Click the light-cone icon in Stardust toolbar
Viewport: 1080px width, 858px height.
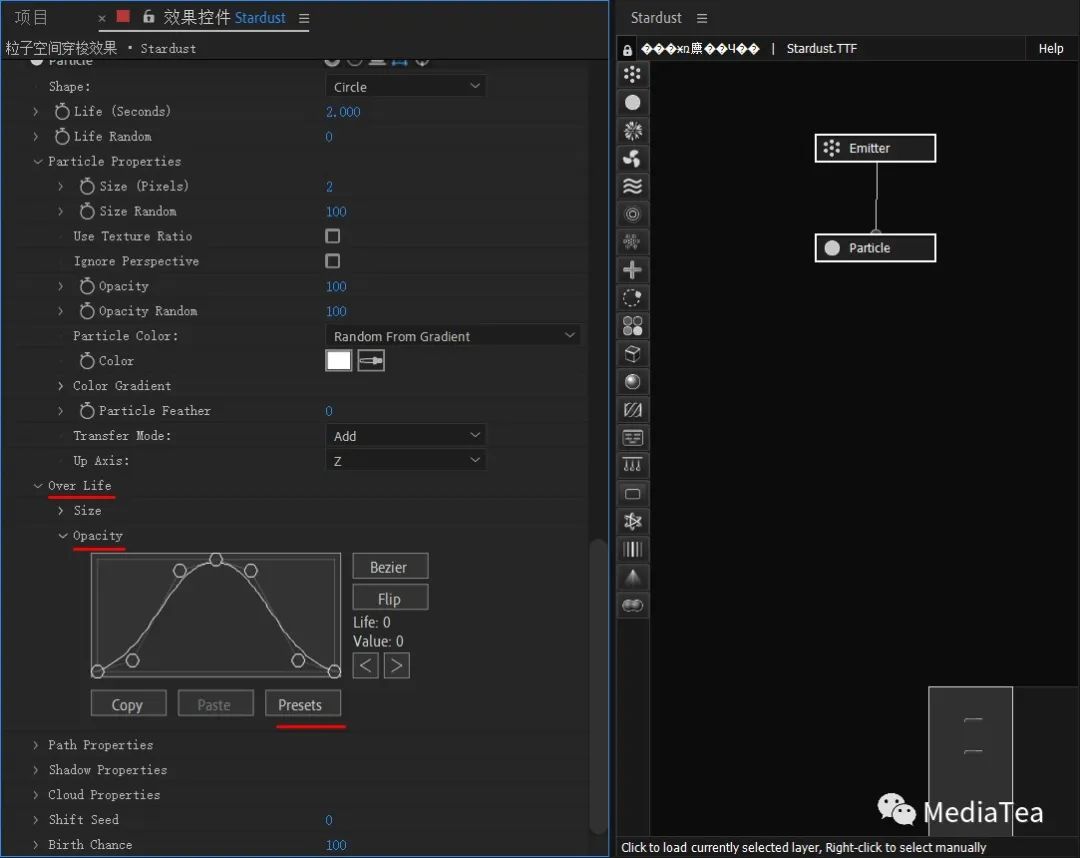pyautogui.click(x=632, y=577)
